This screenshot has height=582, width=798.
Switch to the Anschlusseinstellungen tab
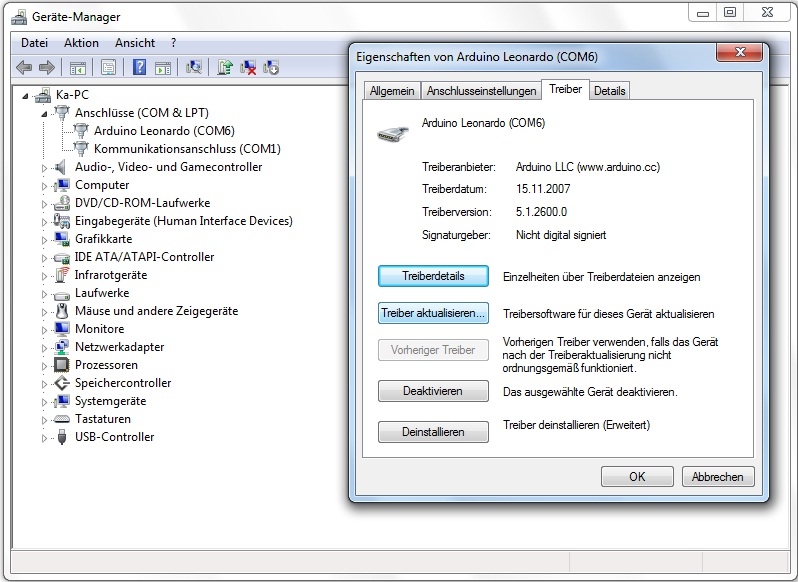coord(481,91)
